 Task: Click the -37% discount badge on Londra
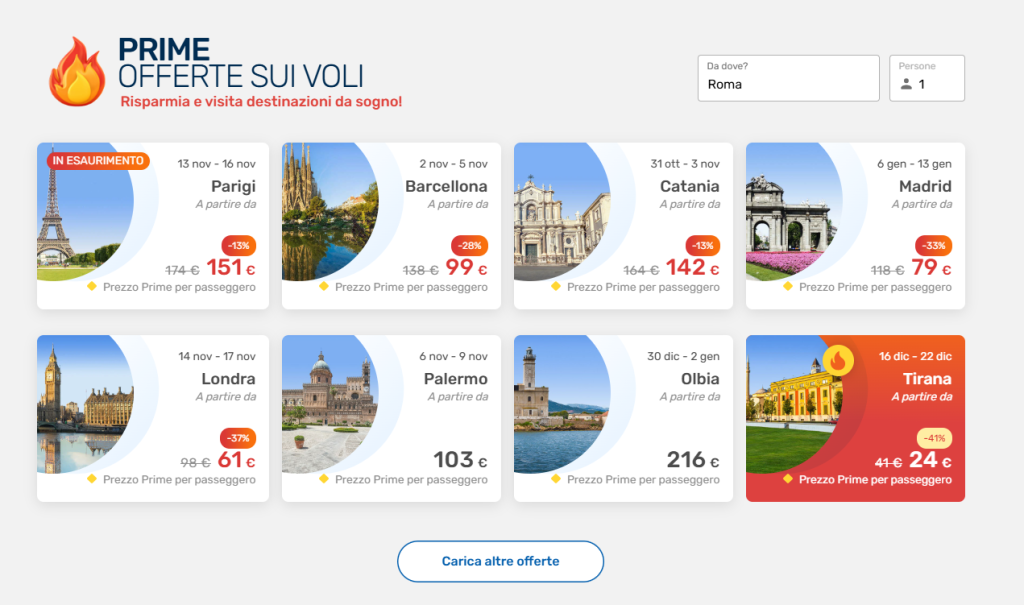(x=238, y=438)
